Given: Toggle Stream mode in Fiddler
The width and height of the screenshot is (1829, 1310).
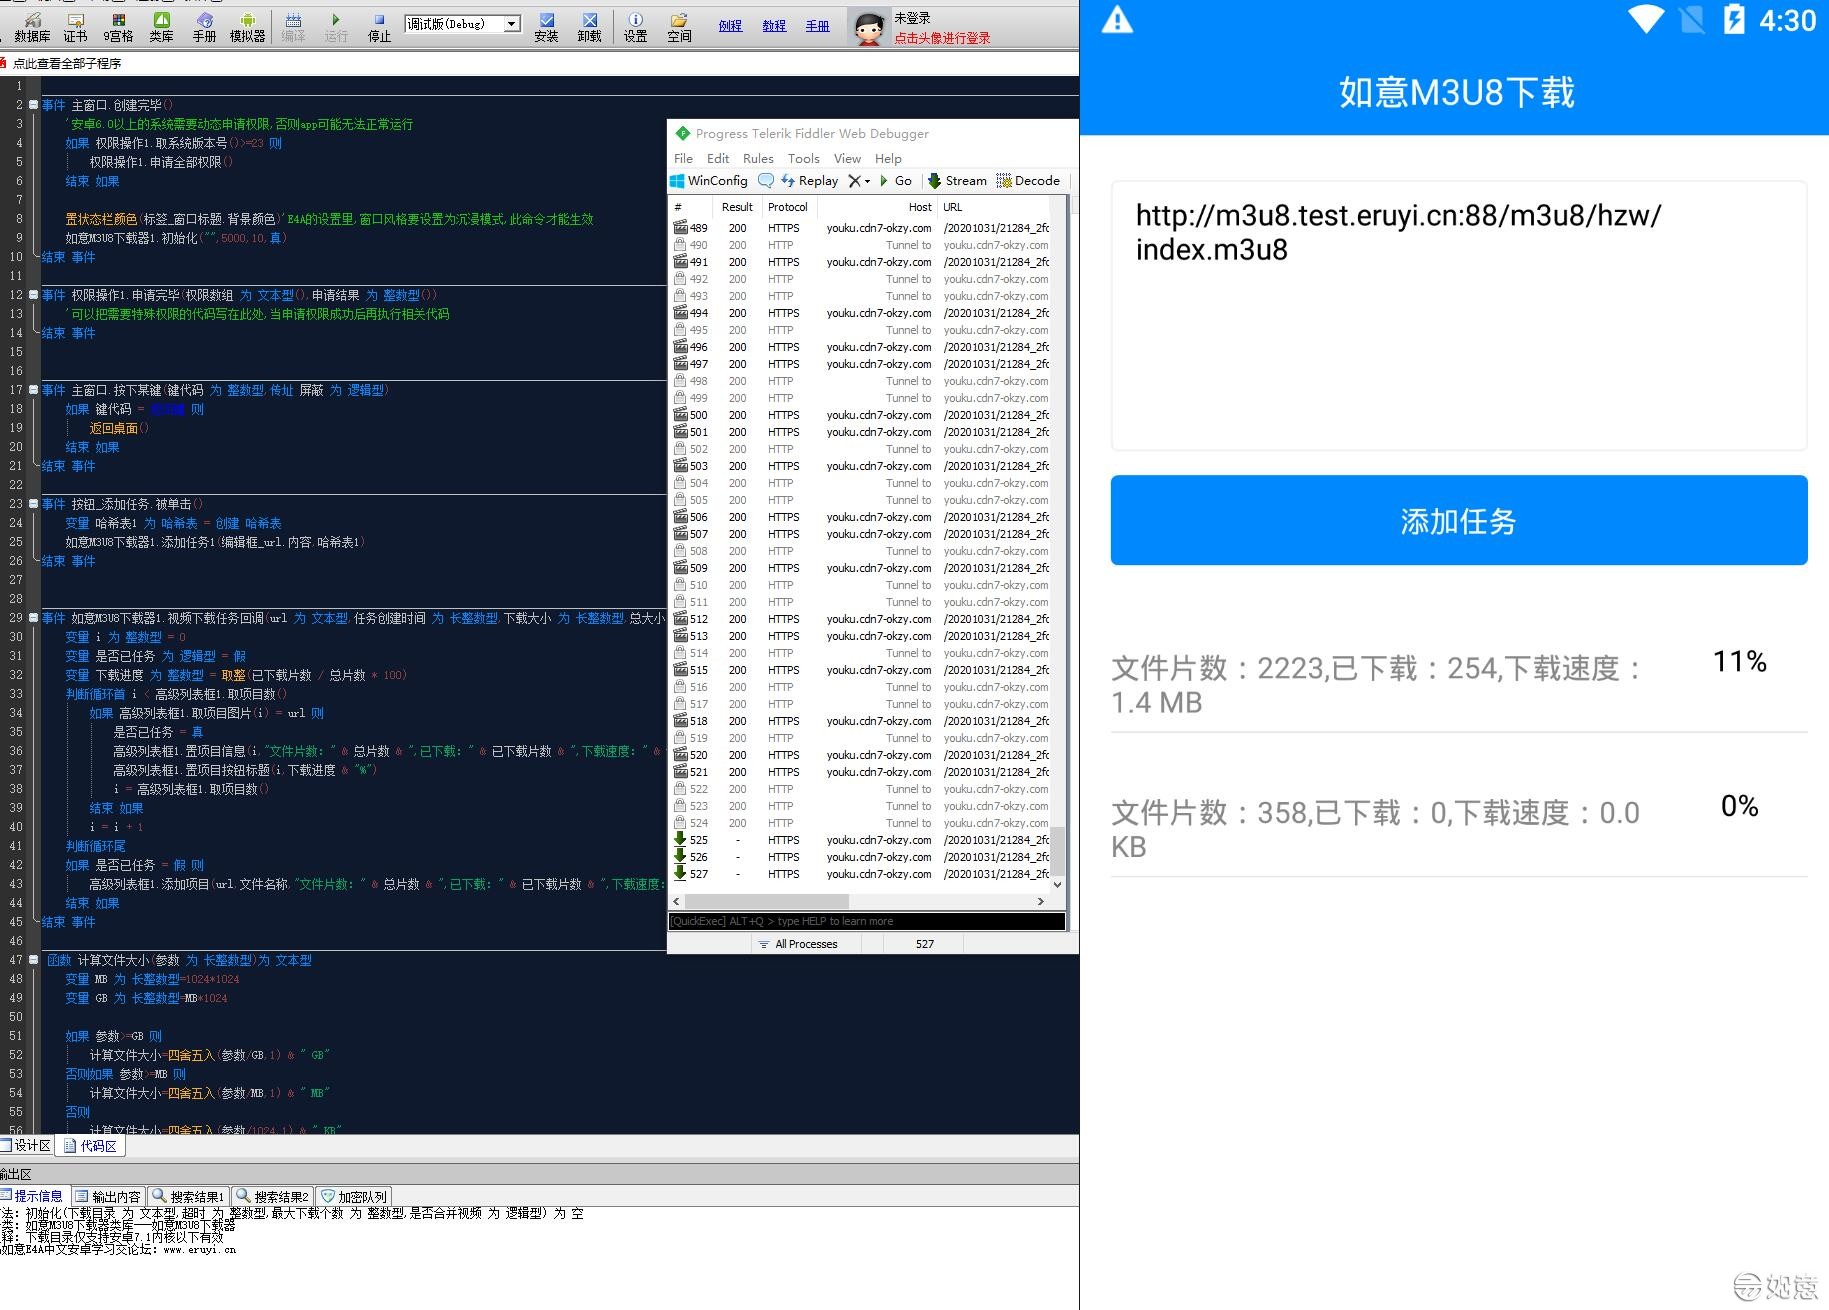Looking at the screenshot, I should [957, 181].
